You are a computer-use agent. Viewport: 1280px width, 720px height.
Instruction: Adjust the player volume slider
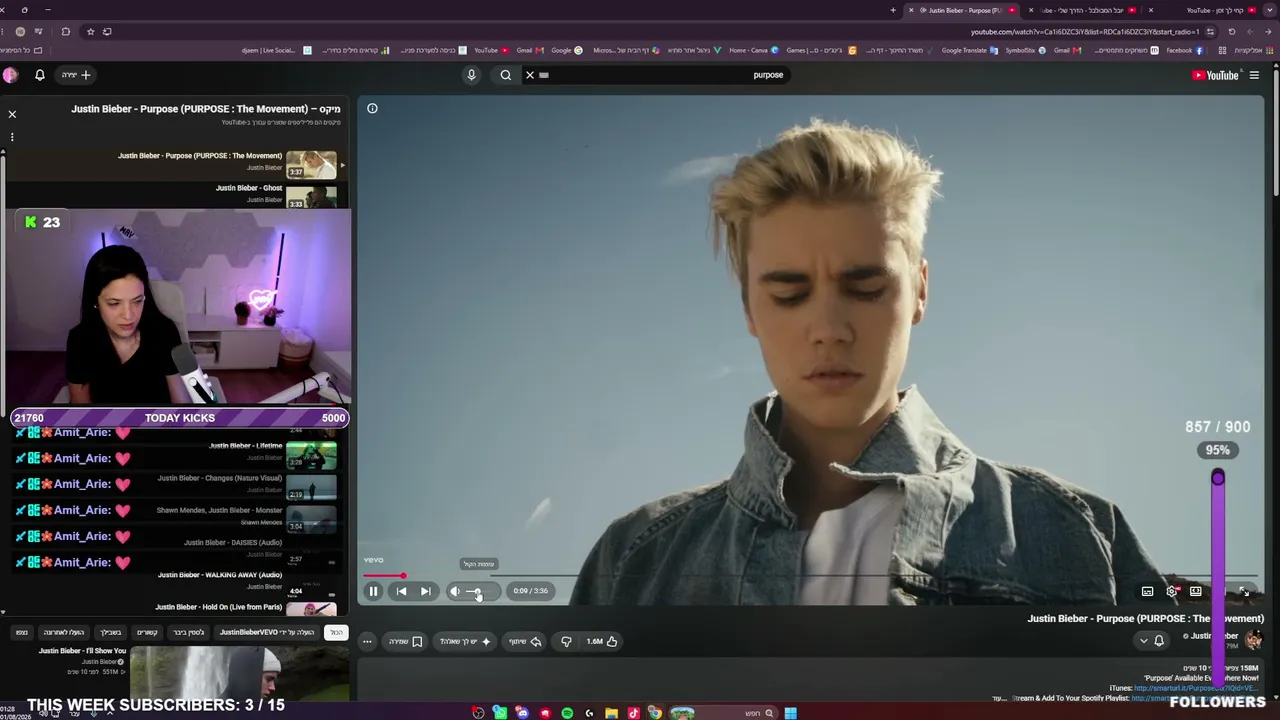[480, 591]
